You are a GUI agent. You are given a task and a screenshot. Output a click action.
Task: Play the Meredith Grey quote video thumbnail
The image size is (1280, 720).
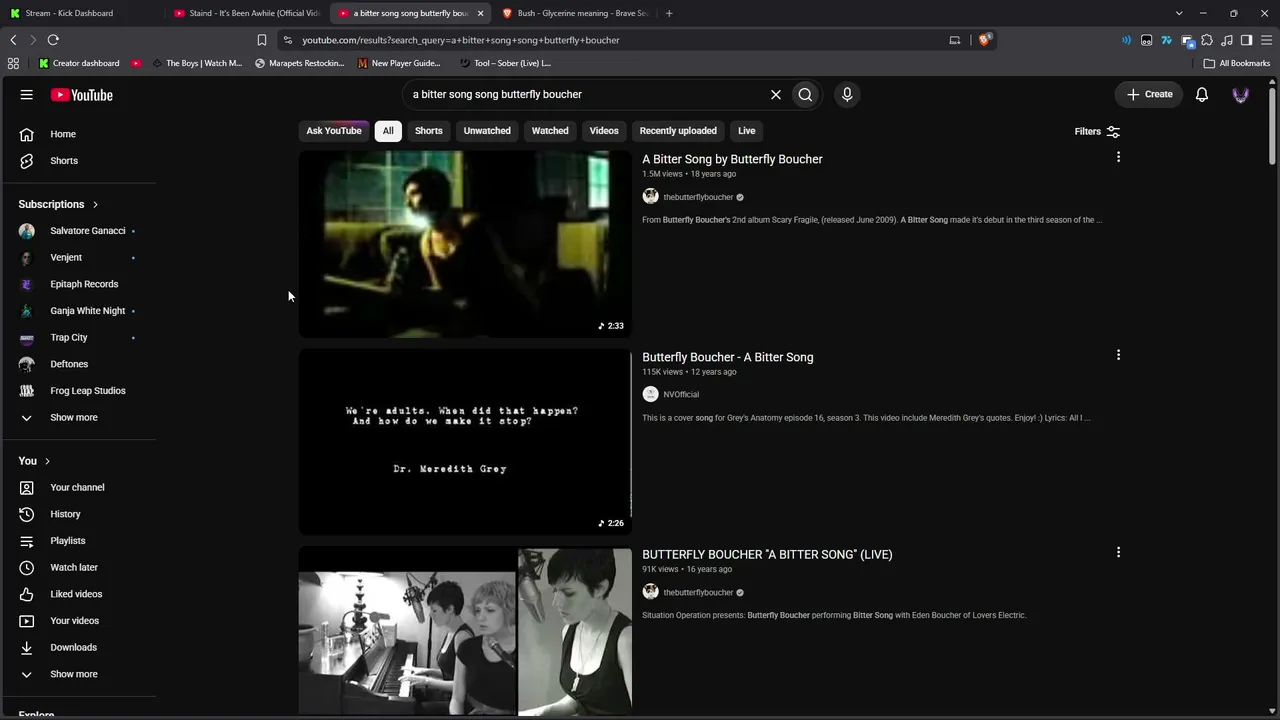click(x=465, y=441)
